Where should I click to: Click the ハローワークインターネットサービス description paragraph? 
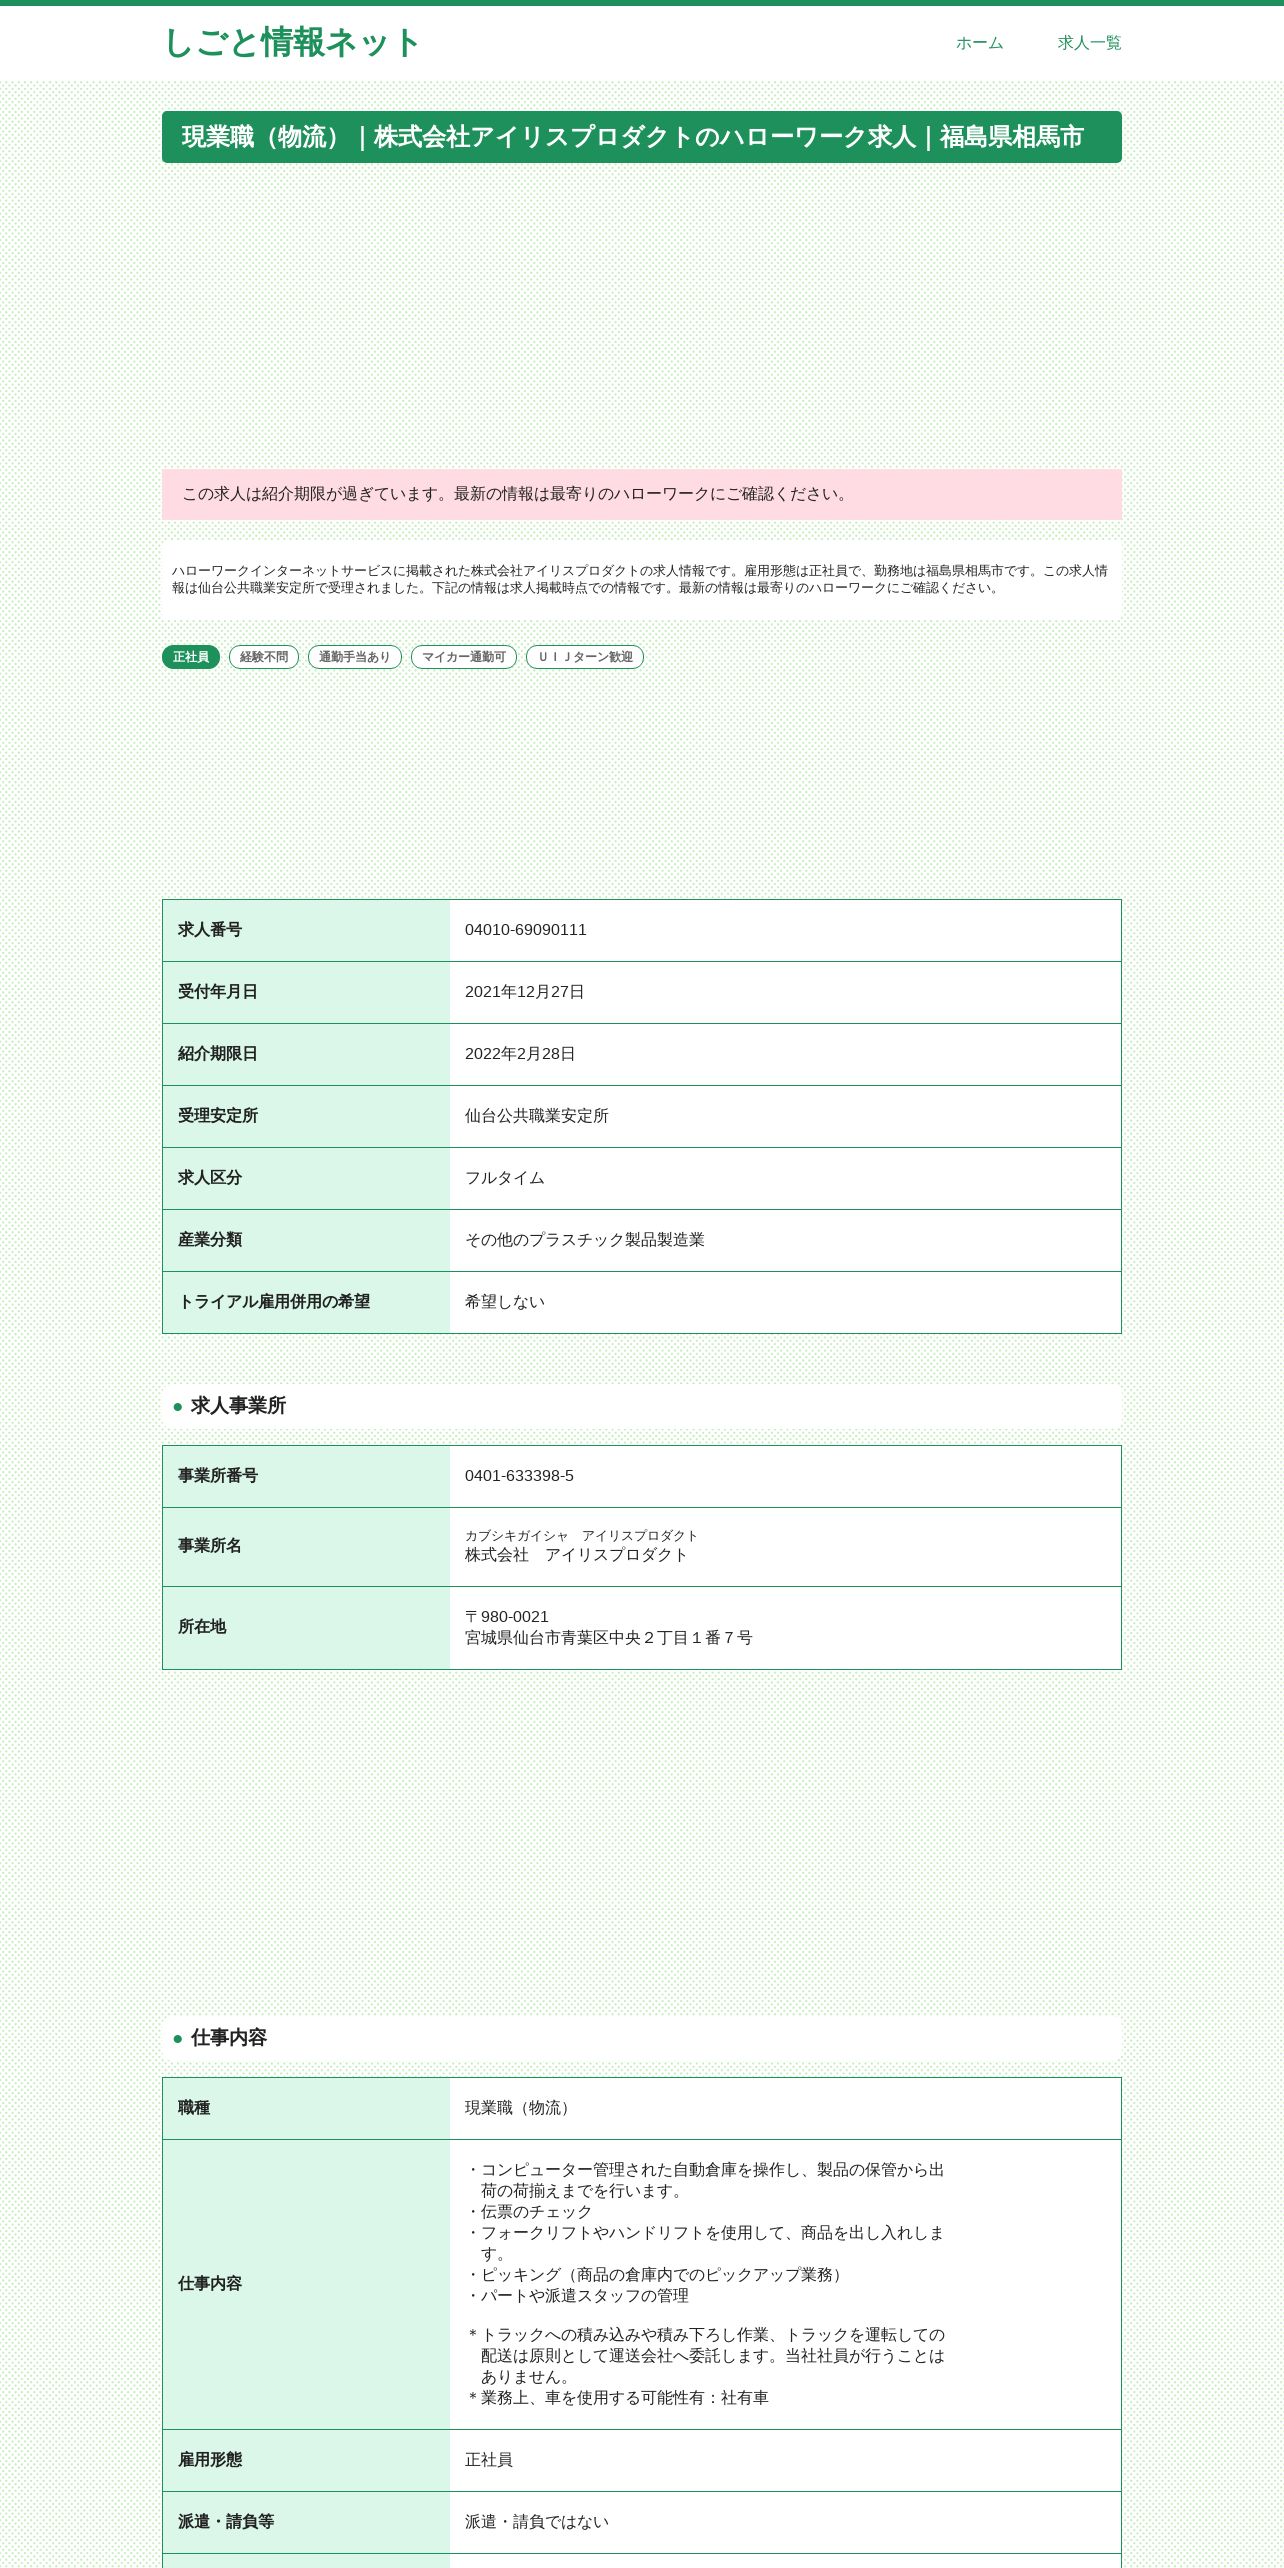(642, 579)
